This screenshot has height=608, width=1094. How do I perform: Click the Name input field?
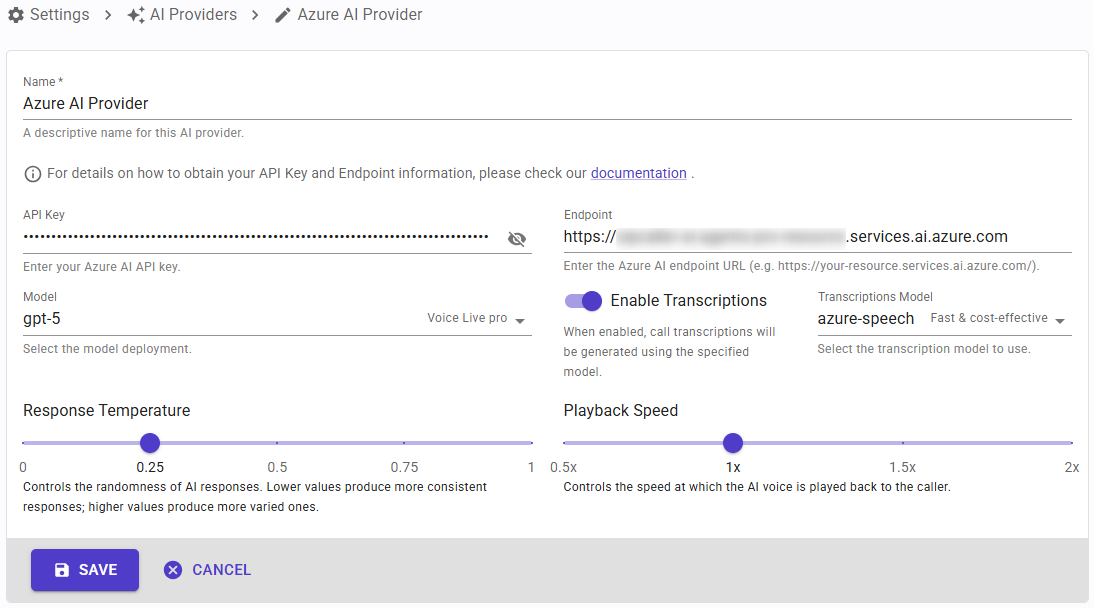[547, 104]
